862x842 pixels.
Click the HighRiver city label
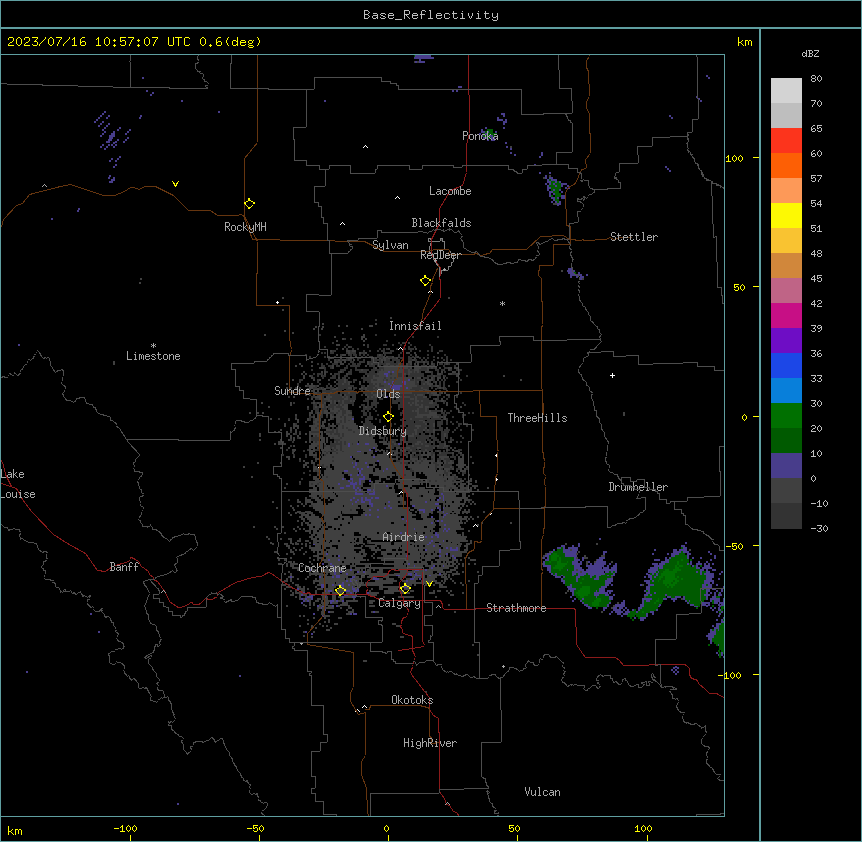click(430, 743)
